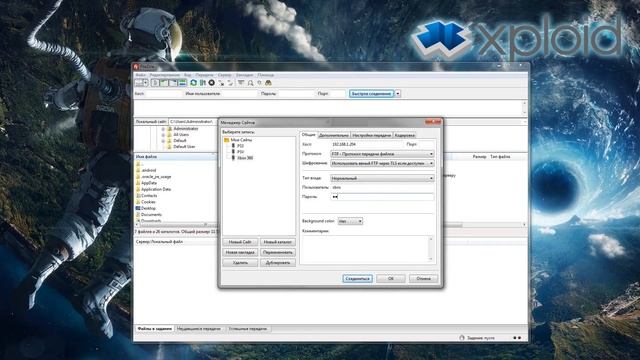
Task: Click the Переименовать button
Action: click(x=278, y=253)
